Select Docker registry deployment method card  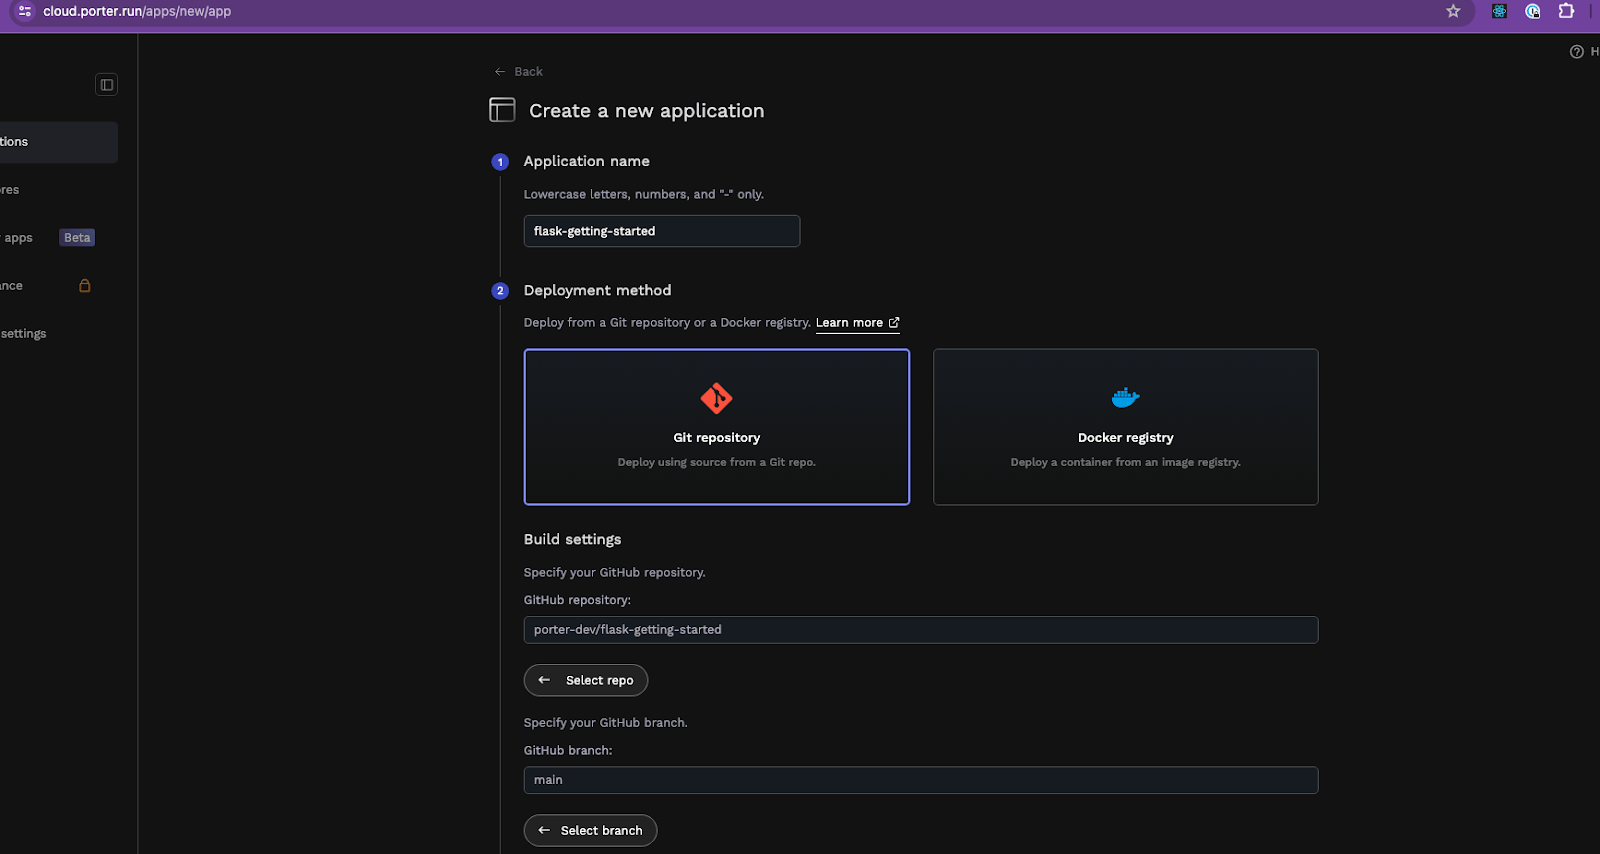(1125, 427)
